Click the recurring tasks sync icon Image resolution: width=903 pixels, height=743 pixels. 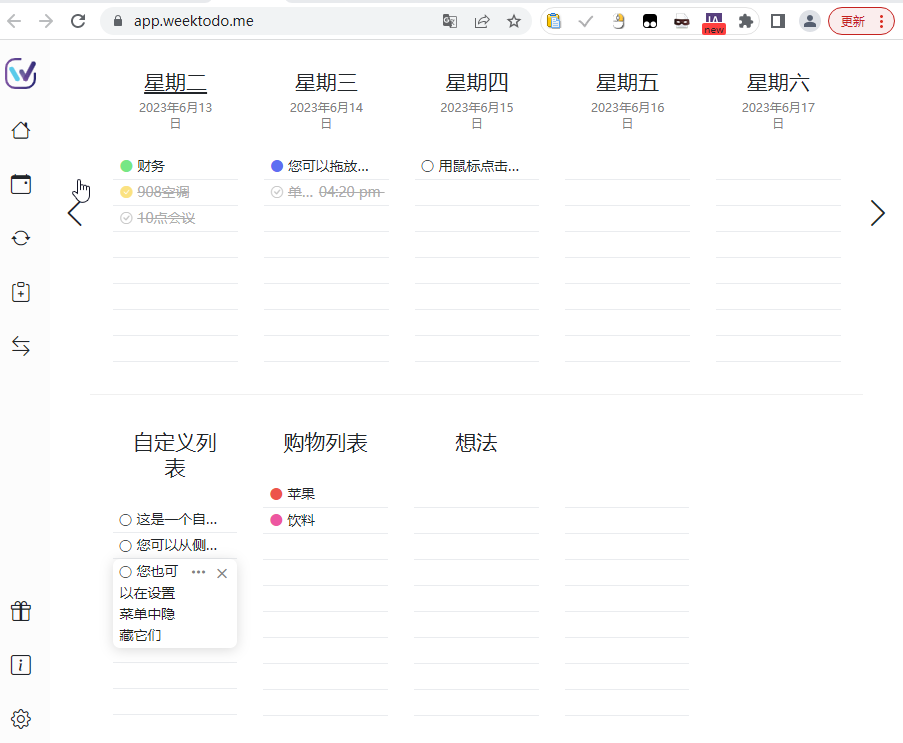(21, 238)
